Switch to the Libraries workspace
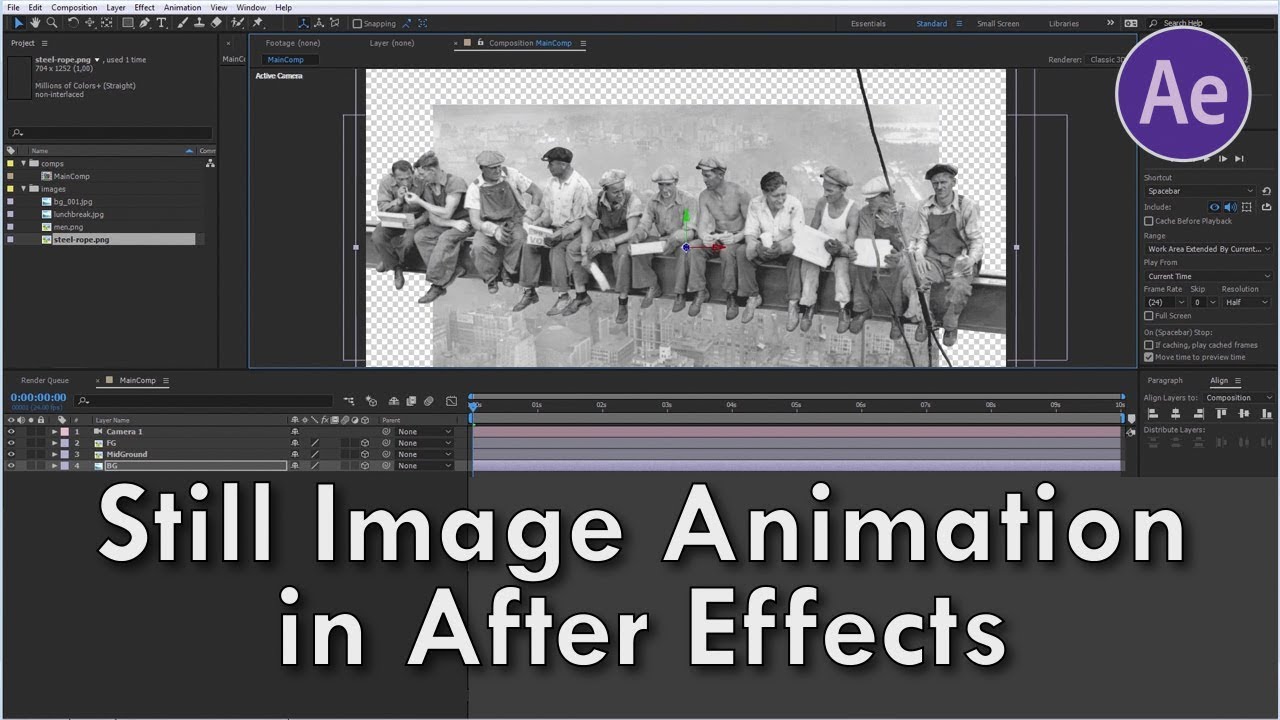The height and width of the screenshot is (720, 1280). [1064, 24]
